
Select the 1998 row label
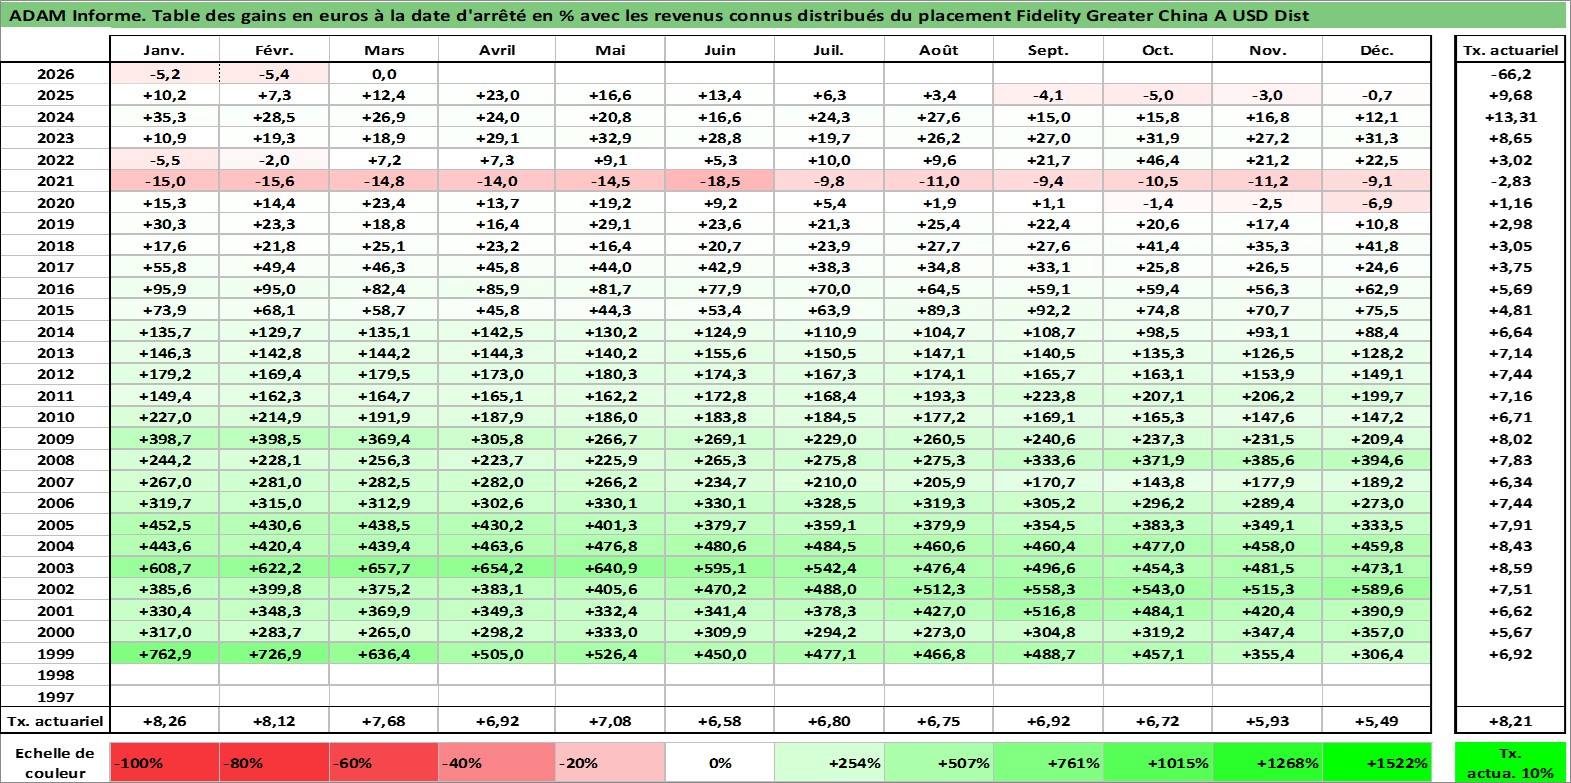coord(55,675)
